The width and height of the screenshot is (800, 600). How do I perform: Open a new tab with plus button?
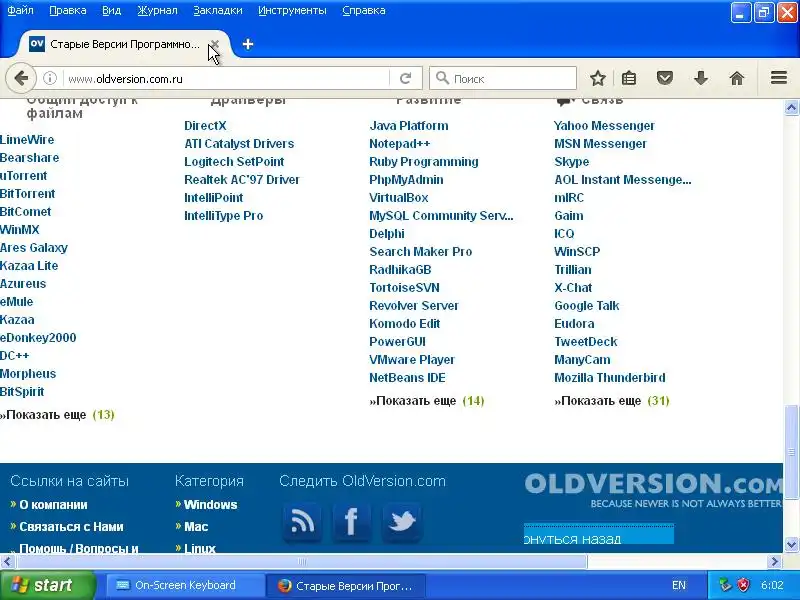click(248, 44)
